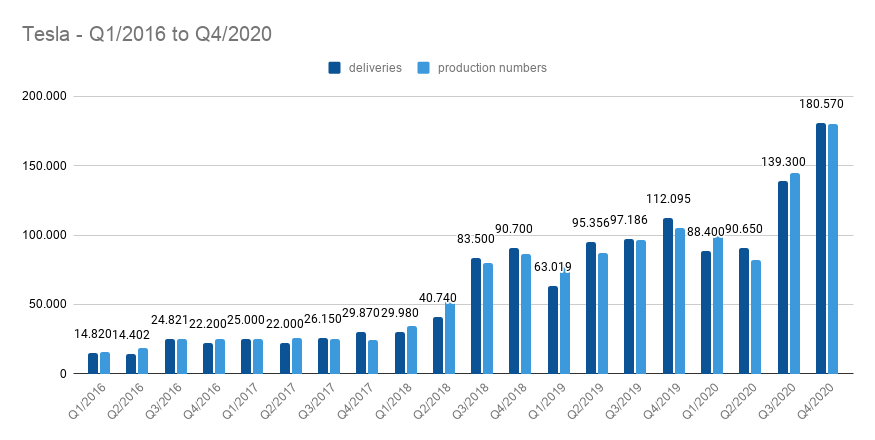Click the Q3/2016 x-axis label

(x=165, y=400)
